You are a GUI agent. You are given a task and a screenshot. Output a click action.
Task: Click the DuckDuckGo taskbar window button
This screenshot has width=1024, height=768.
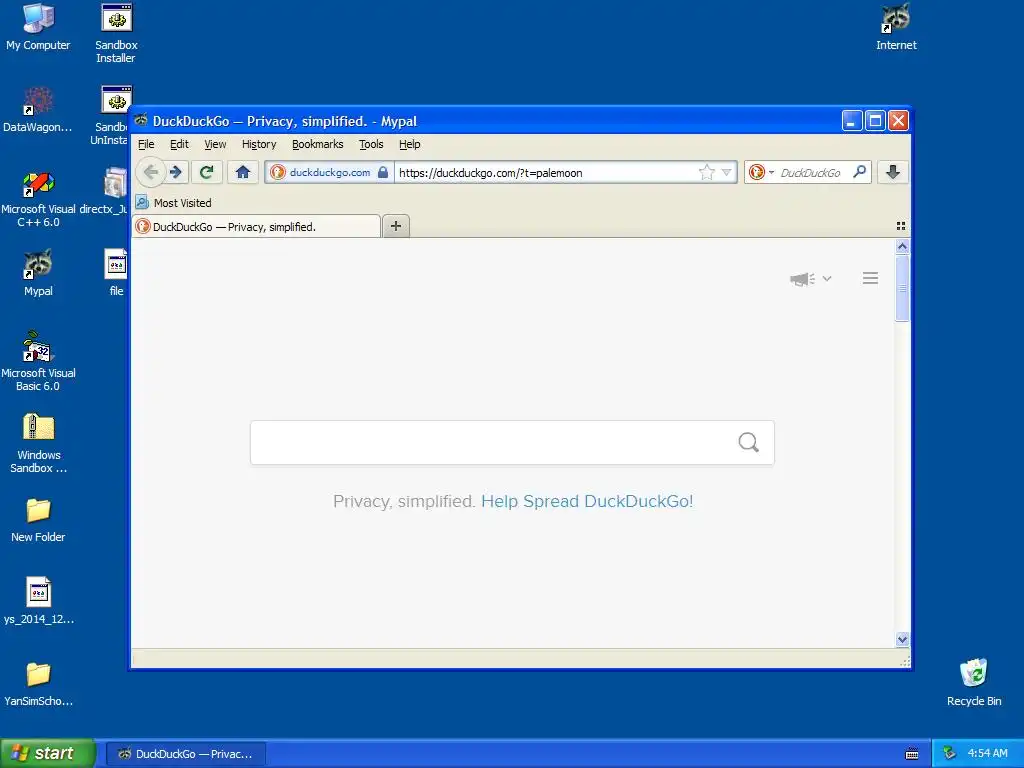[186, 754]
